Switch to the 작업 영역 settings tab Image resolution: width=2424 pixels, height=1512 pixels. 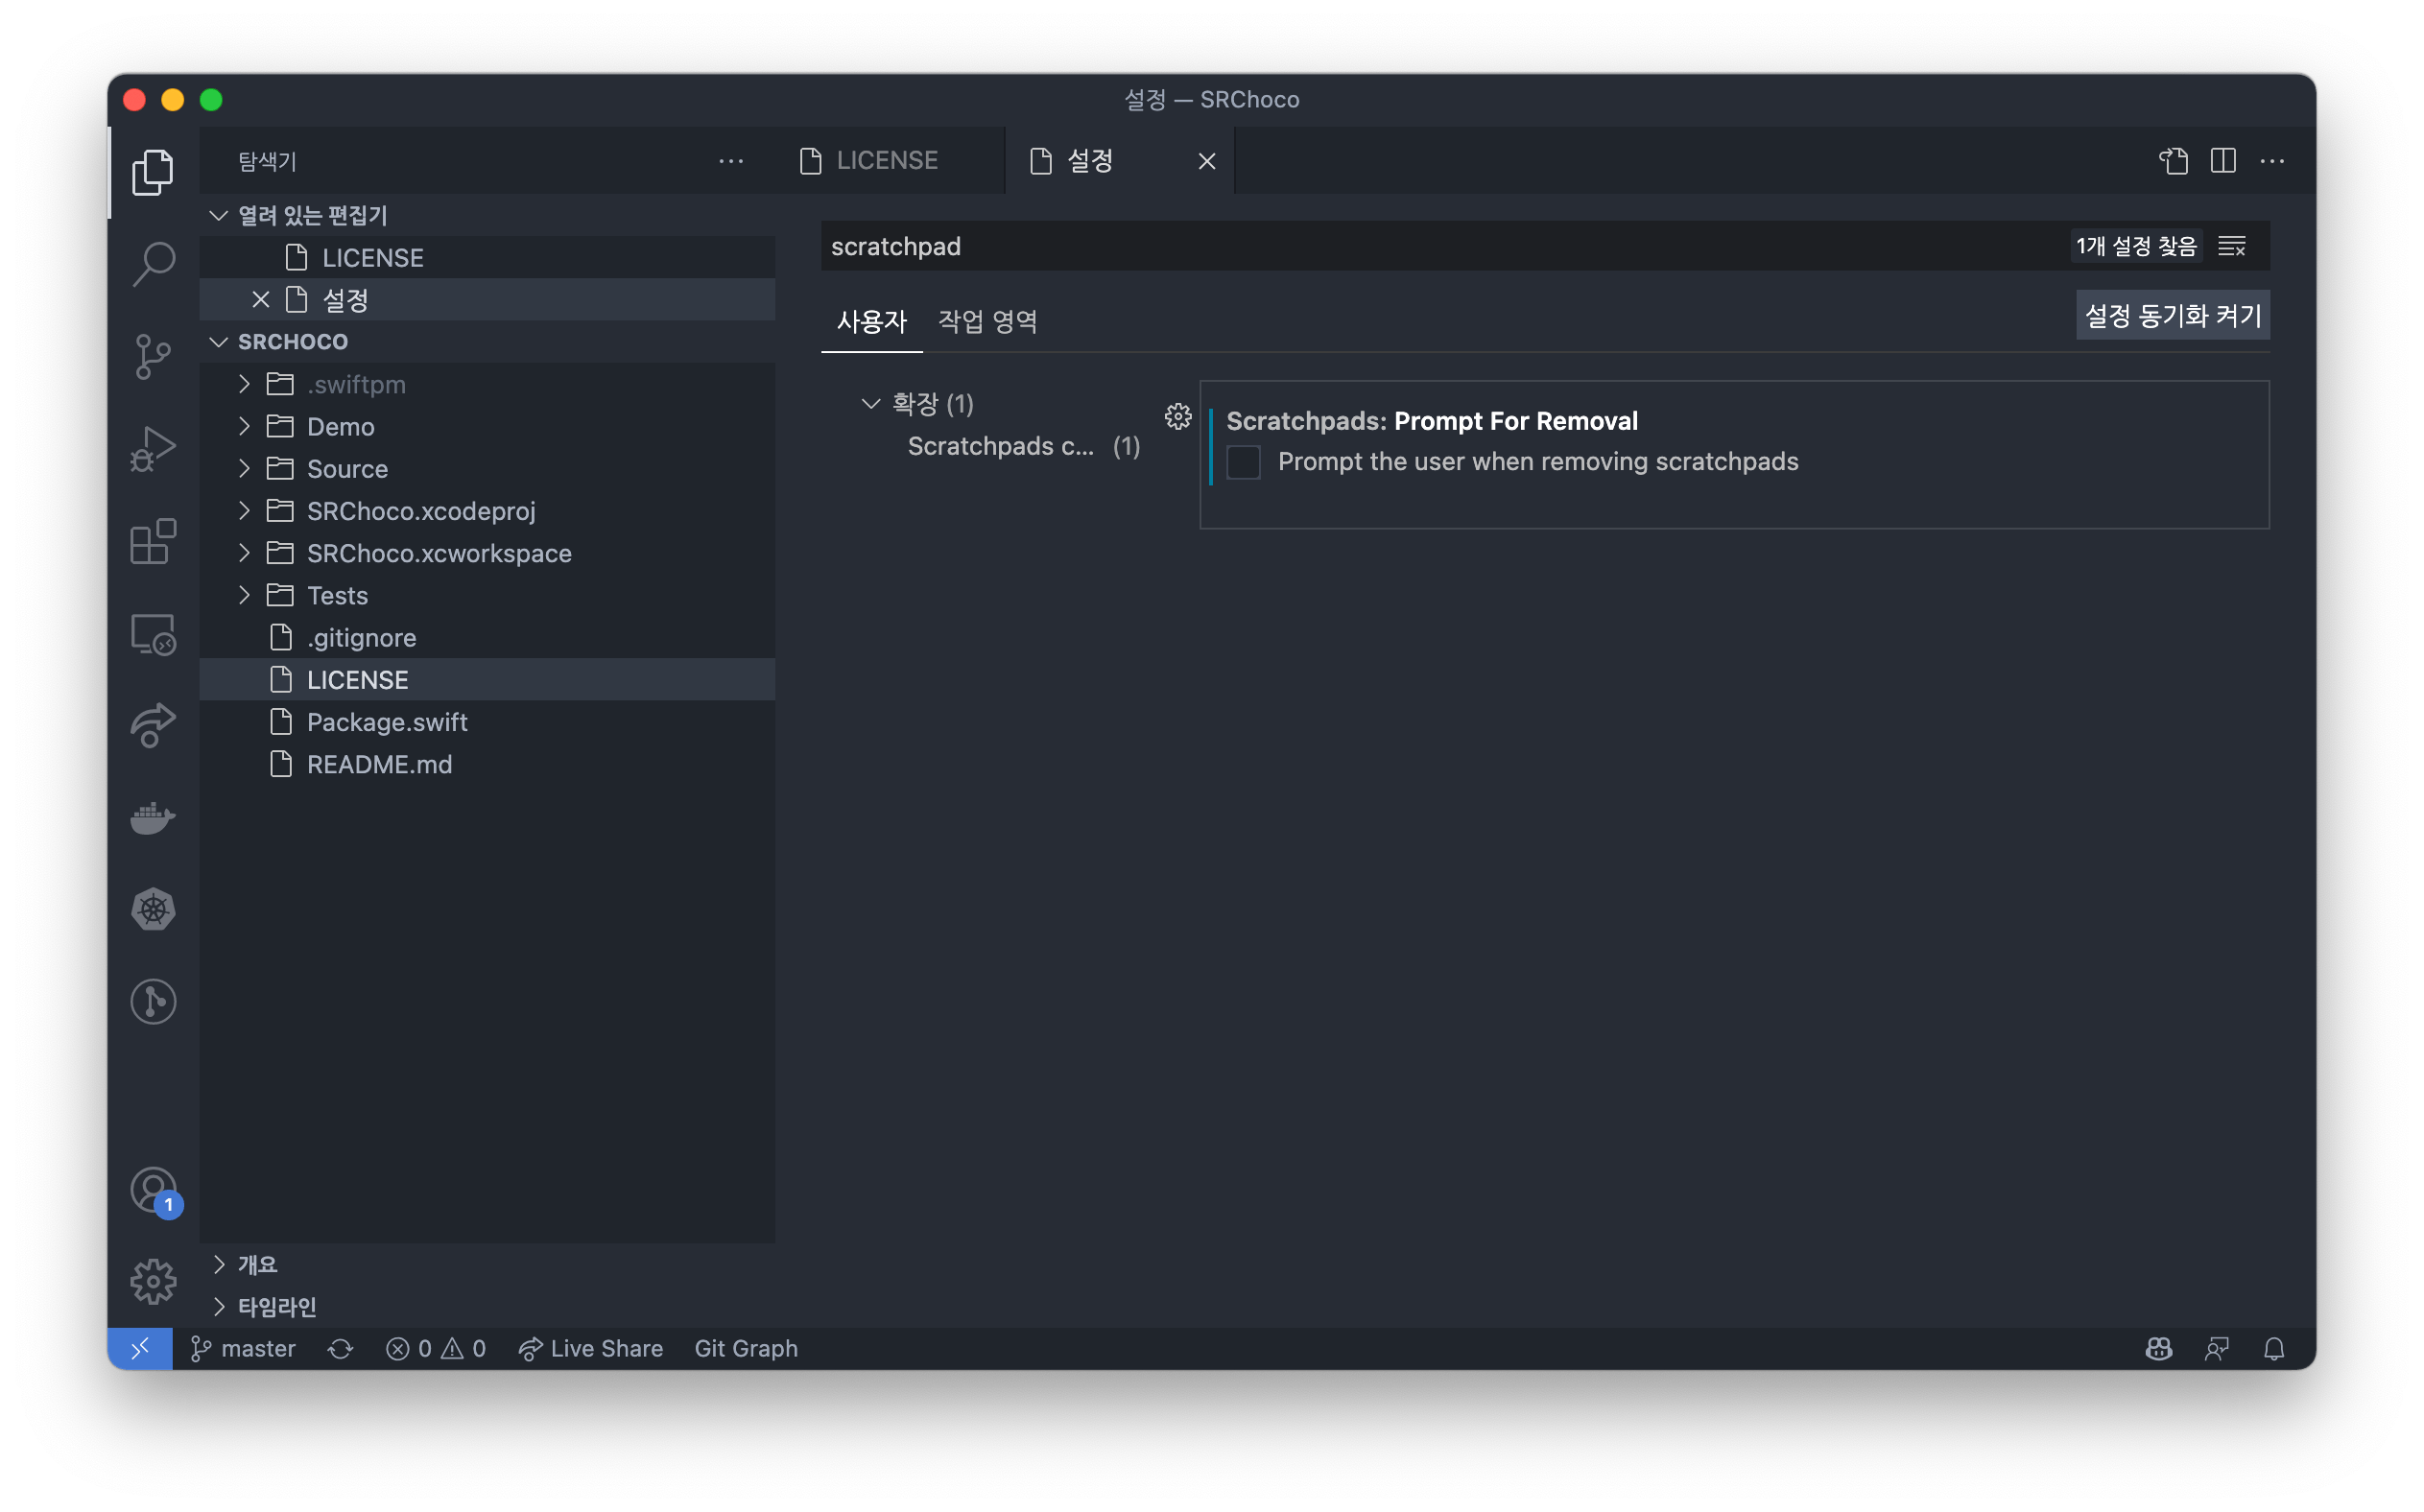tap(987, 322)
